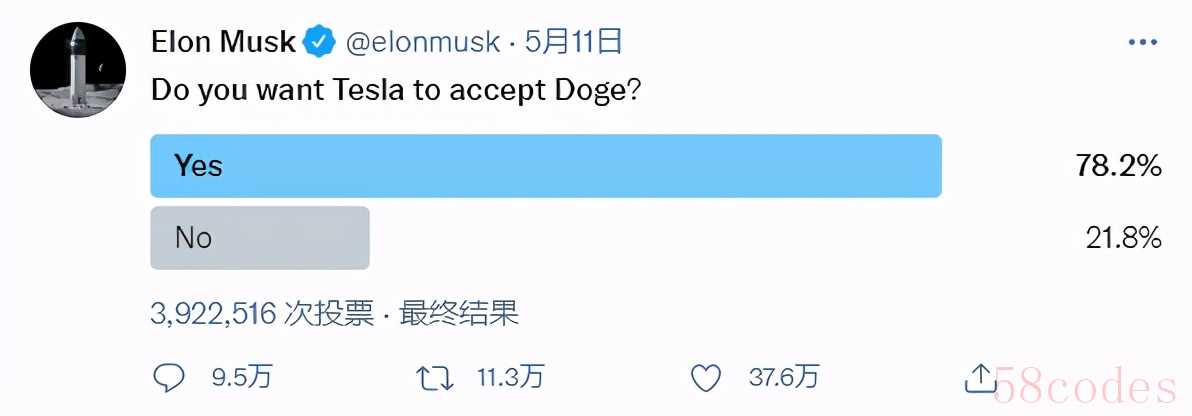1192x416 pixels.
Task: Click the @elonmusk handle
Action: click(423, 43)
